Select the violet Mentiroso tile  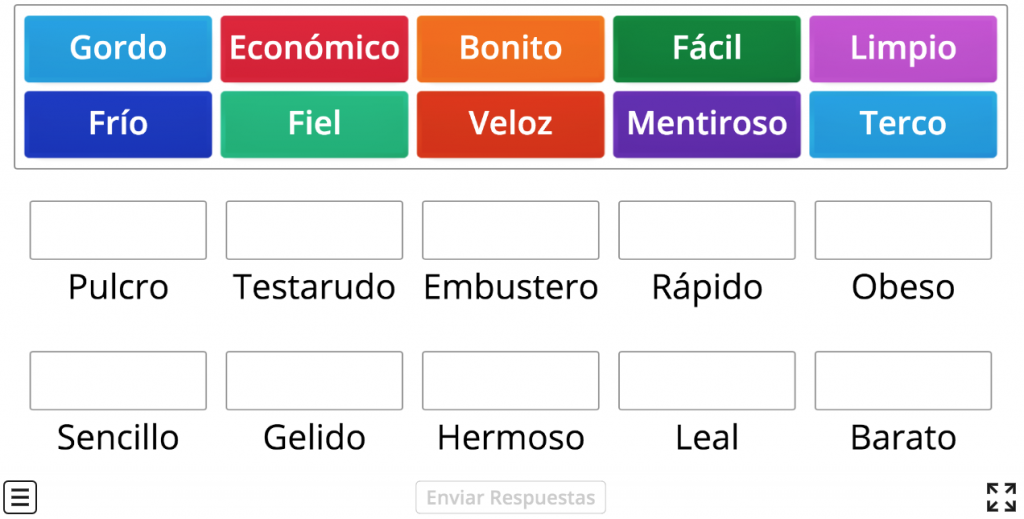pos(707,124)
